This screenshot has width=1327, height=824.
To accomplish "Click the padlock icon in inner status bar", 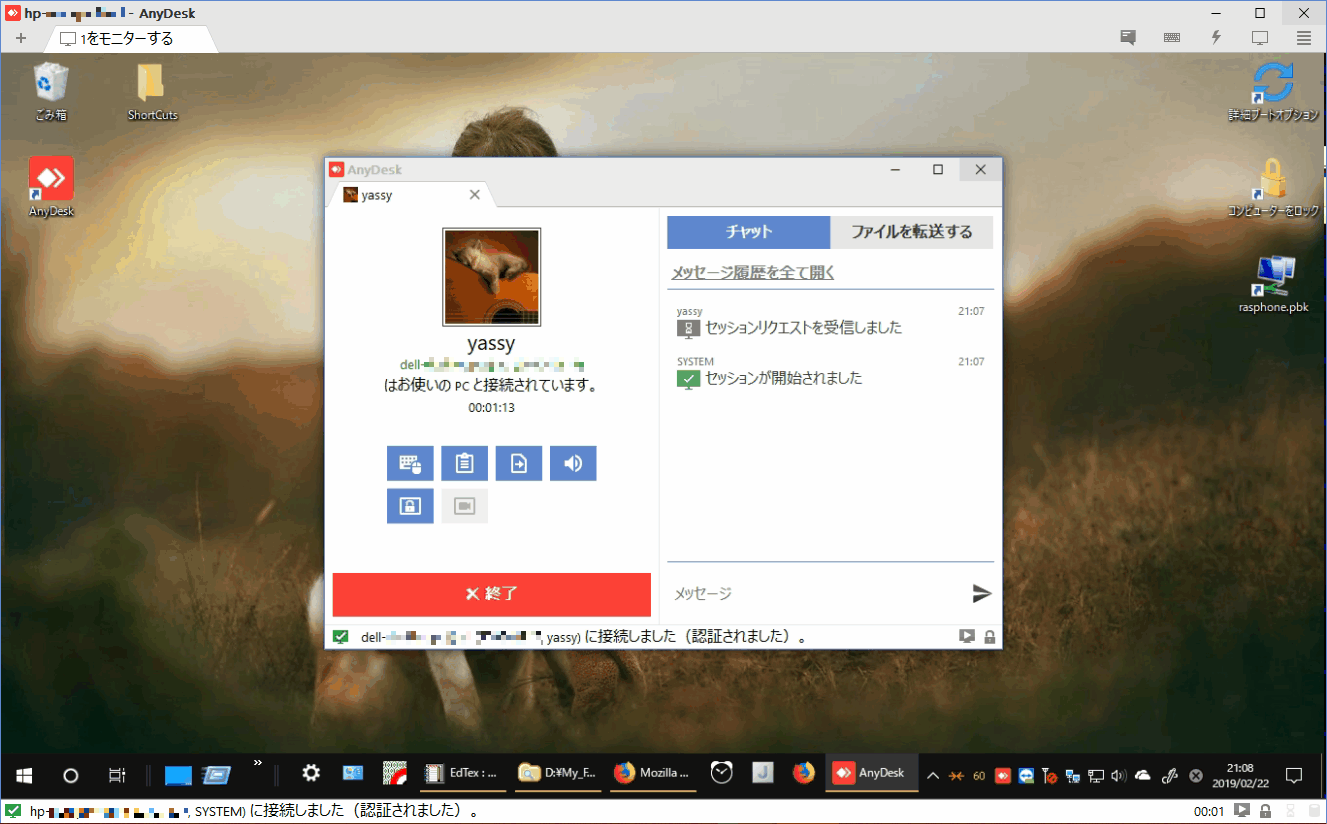I will (989, 636).
